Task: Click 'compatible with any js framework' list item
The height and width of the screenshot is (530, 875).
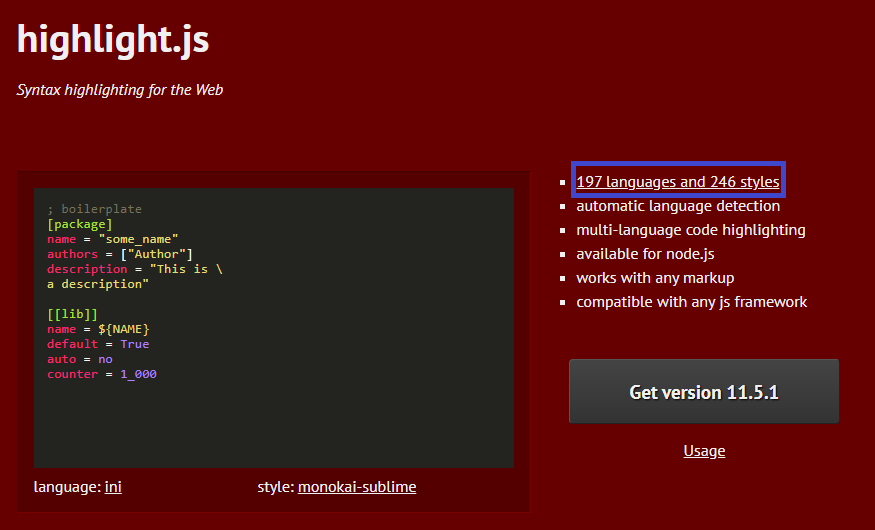Action: [x=691, y=302]
